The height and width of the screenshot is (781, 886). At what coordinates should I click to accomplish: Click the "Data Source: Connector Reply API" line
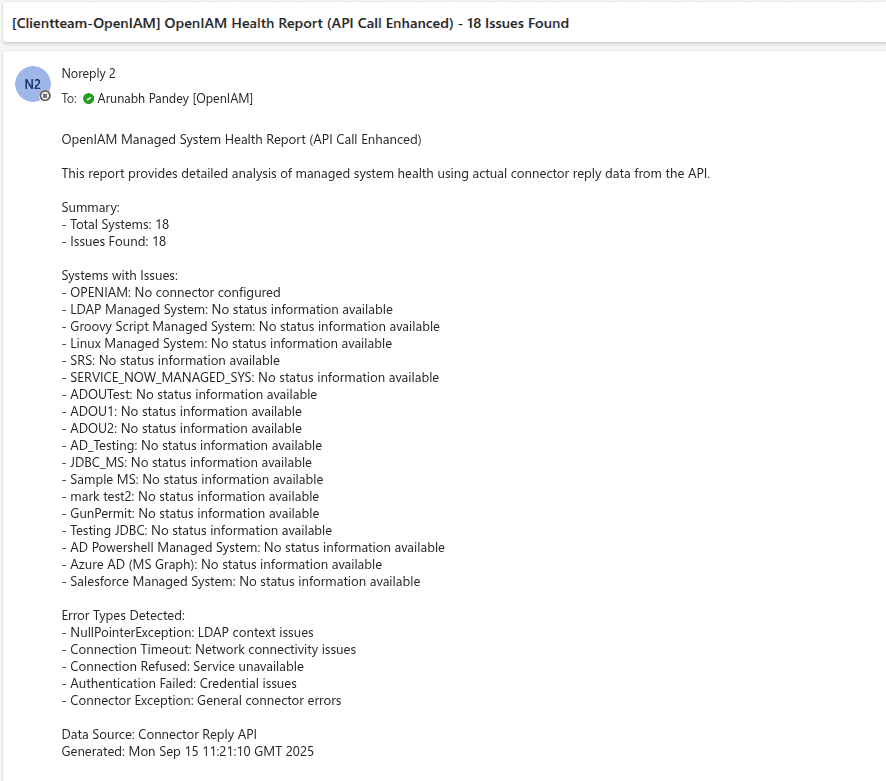pyautogui.click(x=165, y=735)
